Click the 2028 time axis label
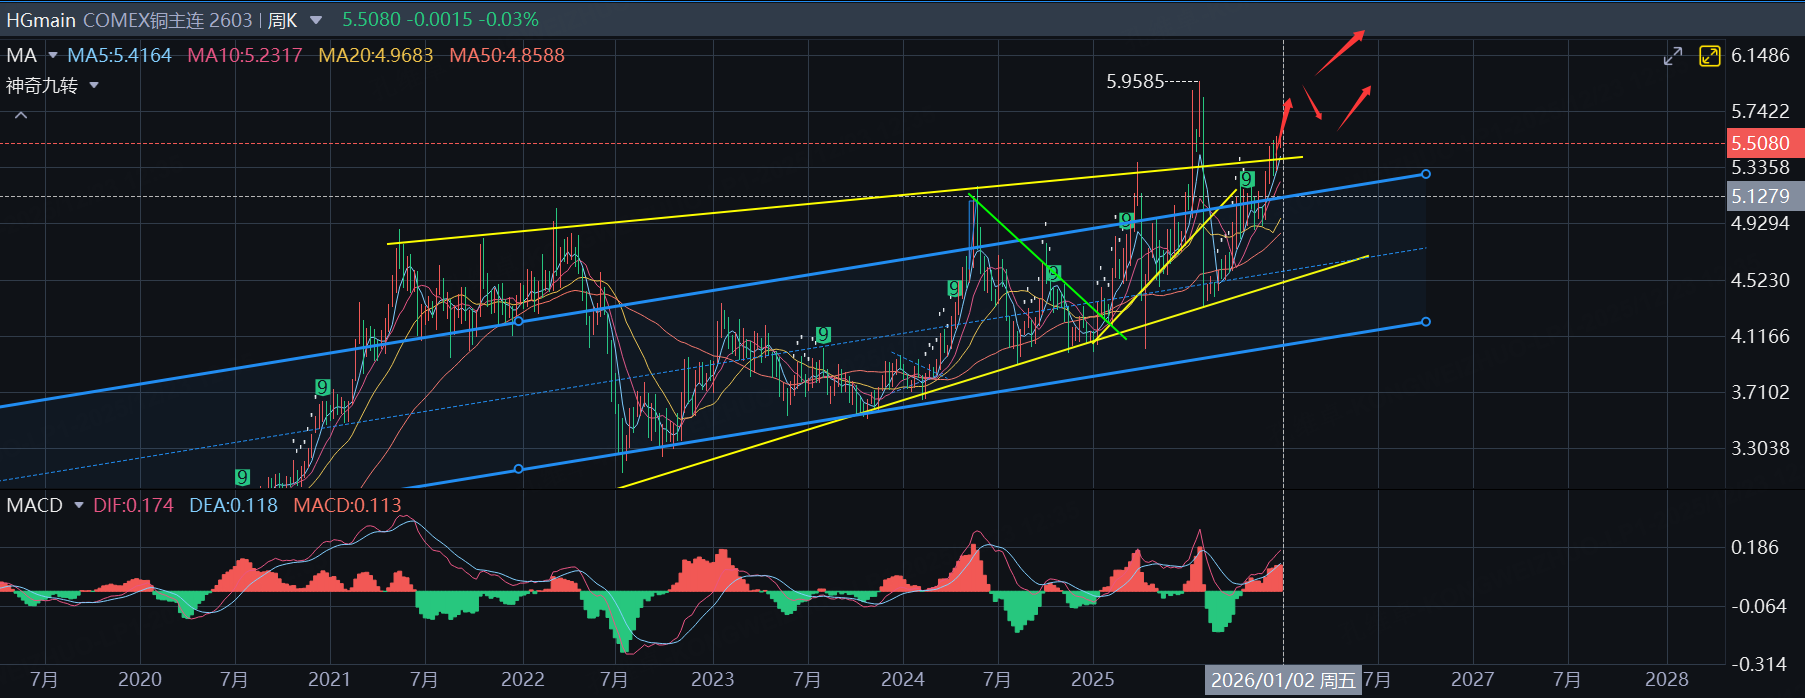 [x=1667, y=680]
